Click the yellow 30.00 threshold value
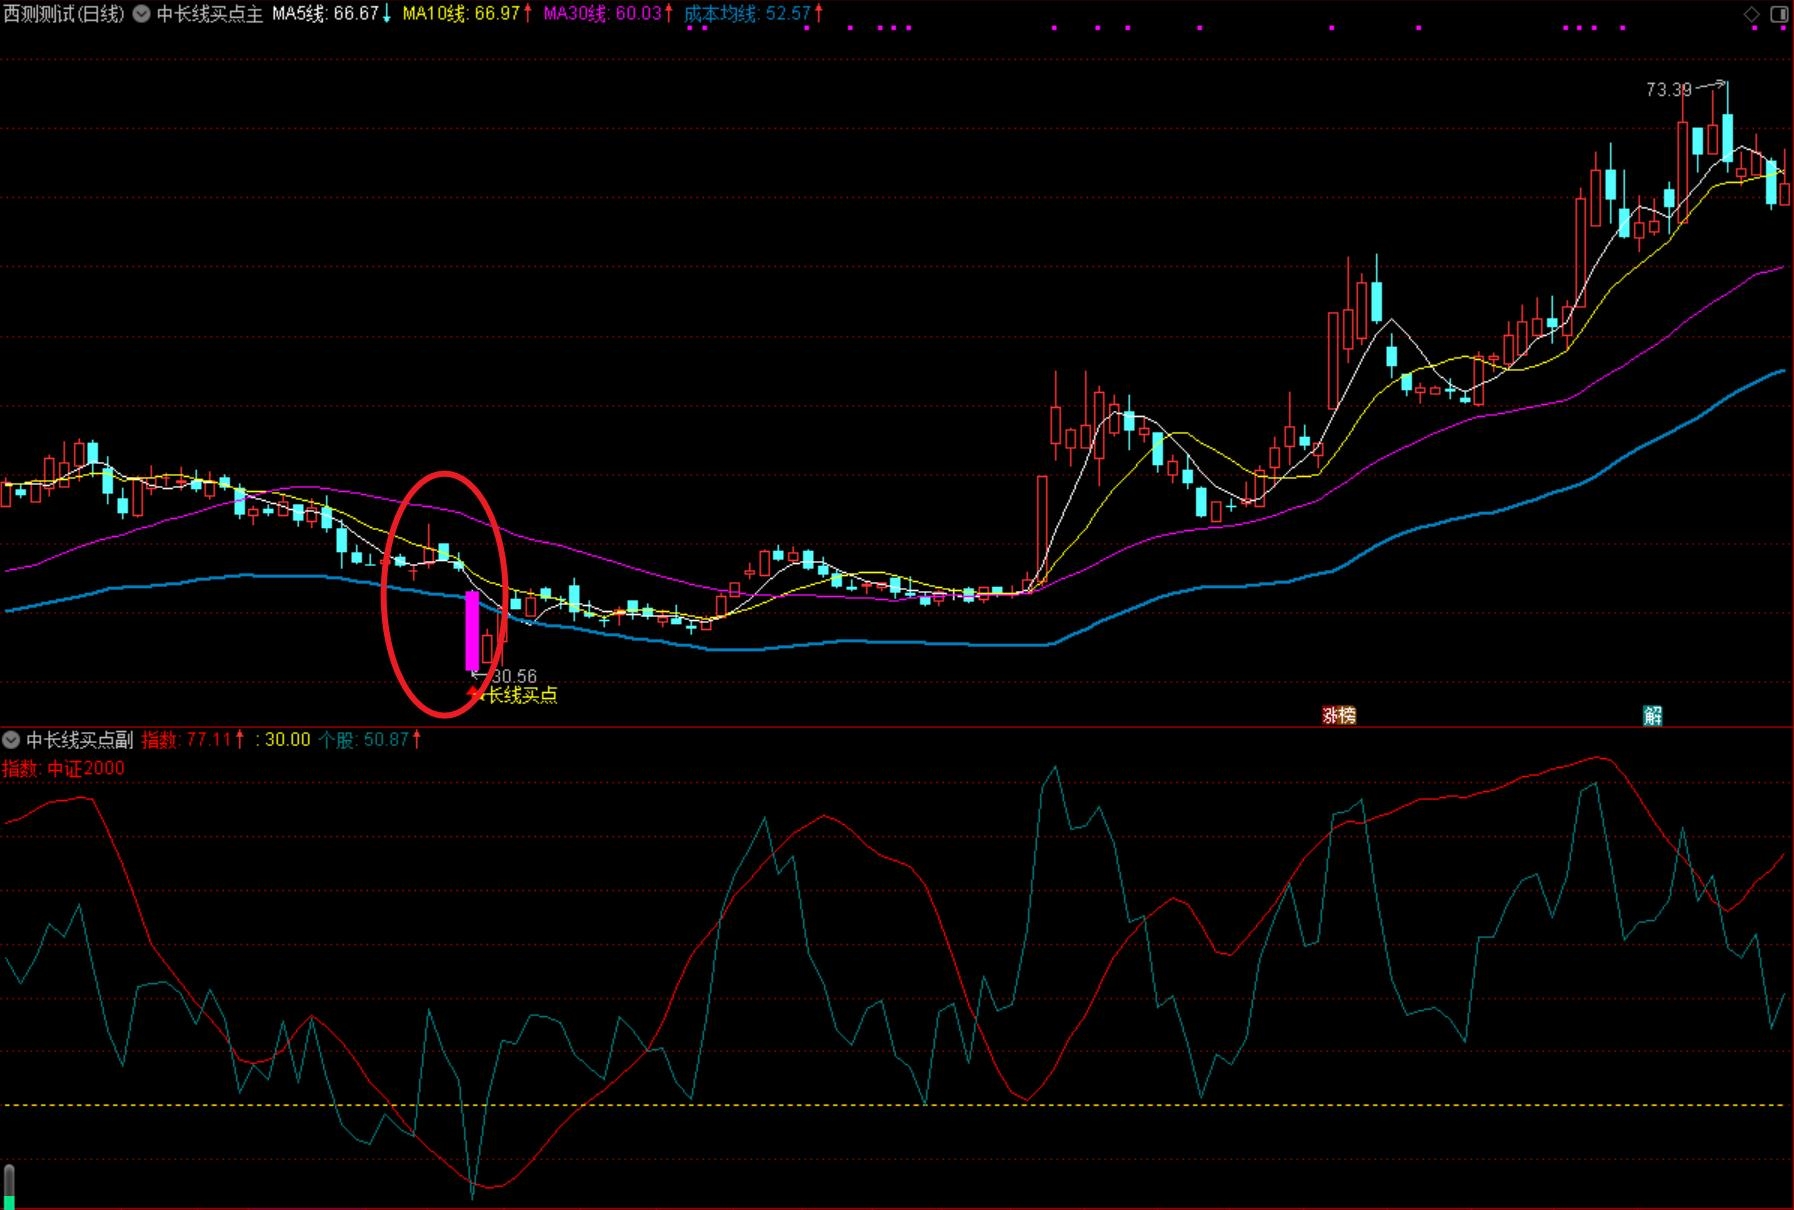The image size is (1794, 1210). (x=287, y=740)
